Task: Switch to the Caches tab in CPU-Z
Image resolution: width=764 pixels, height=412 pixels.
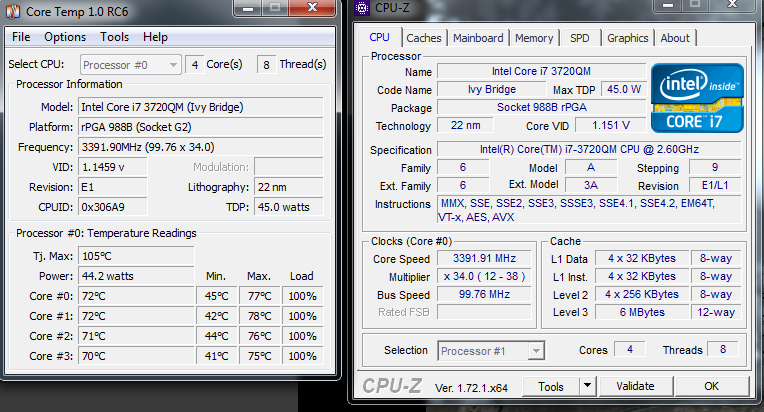Action: (x=423, y=38)
